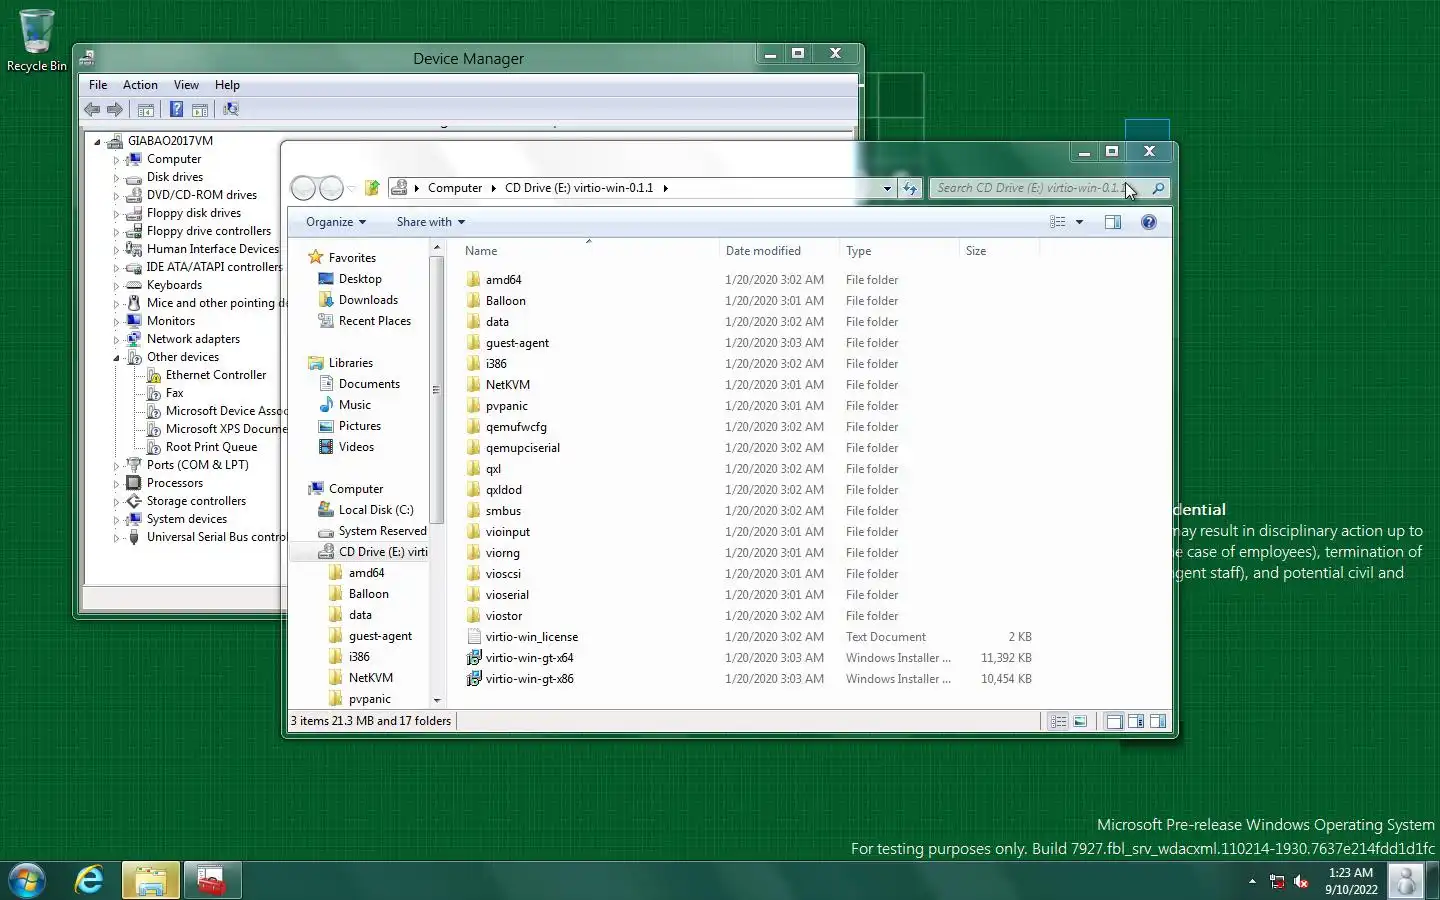
Task: Sort by Size column header
Action: pyautogui.click(x=999, y=251)
